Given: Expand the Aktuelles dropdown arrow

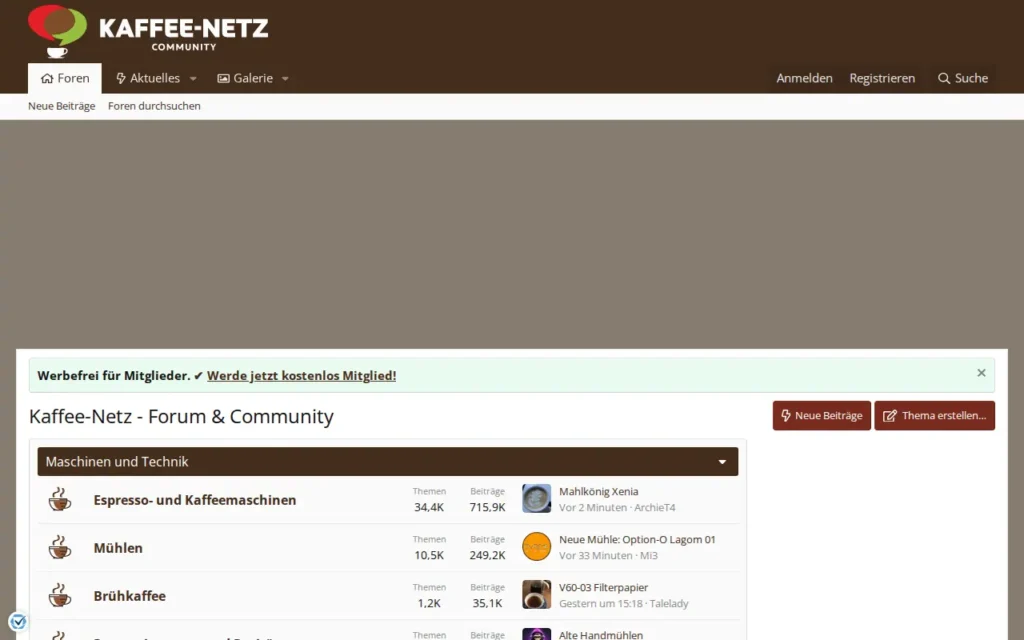Looking at the screenshot, I should point(193,79).
